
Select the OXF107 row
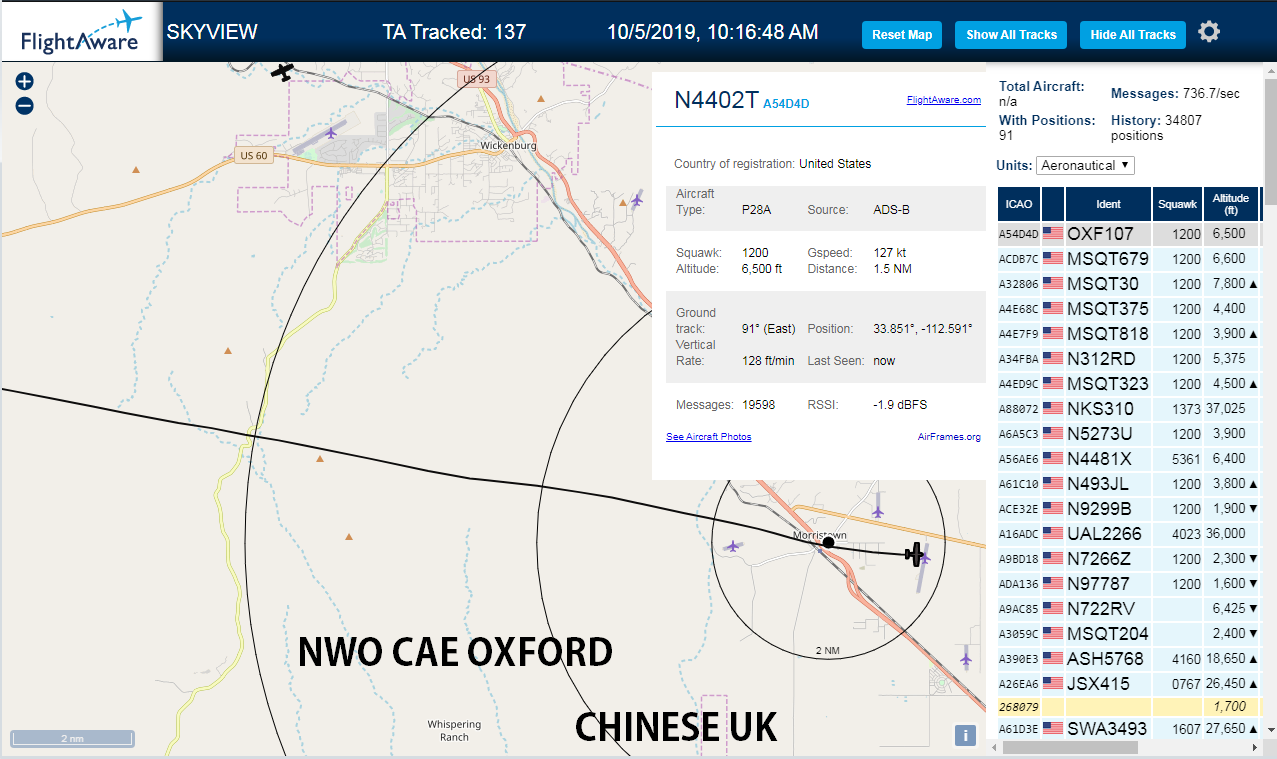[1128, 233]
